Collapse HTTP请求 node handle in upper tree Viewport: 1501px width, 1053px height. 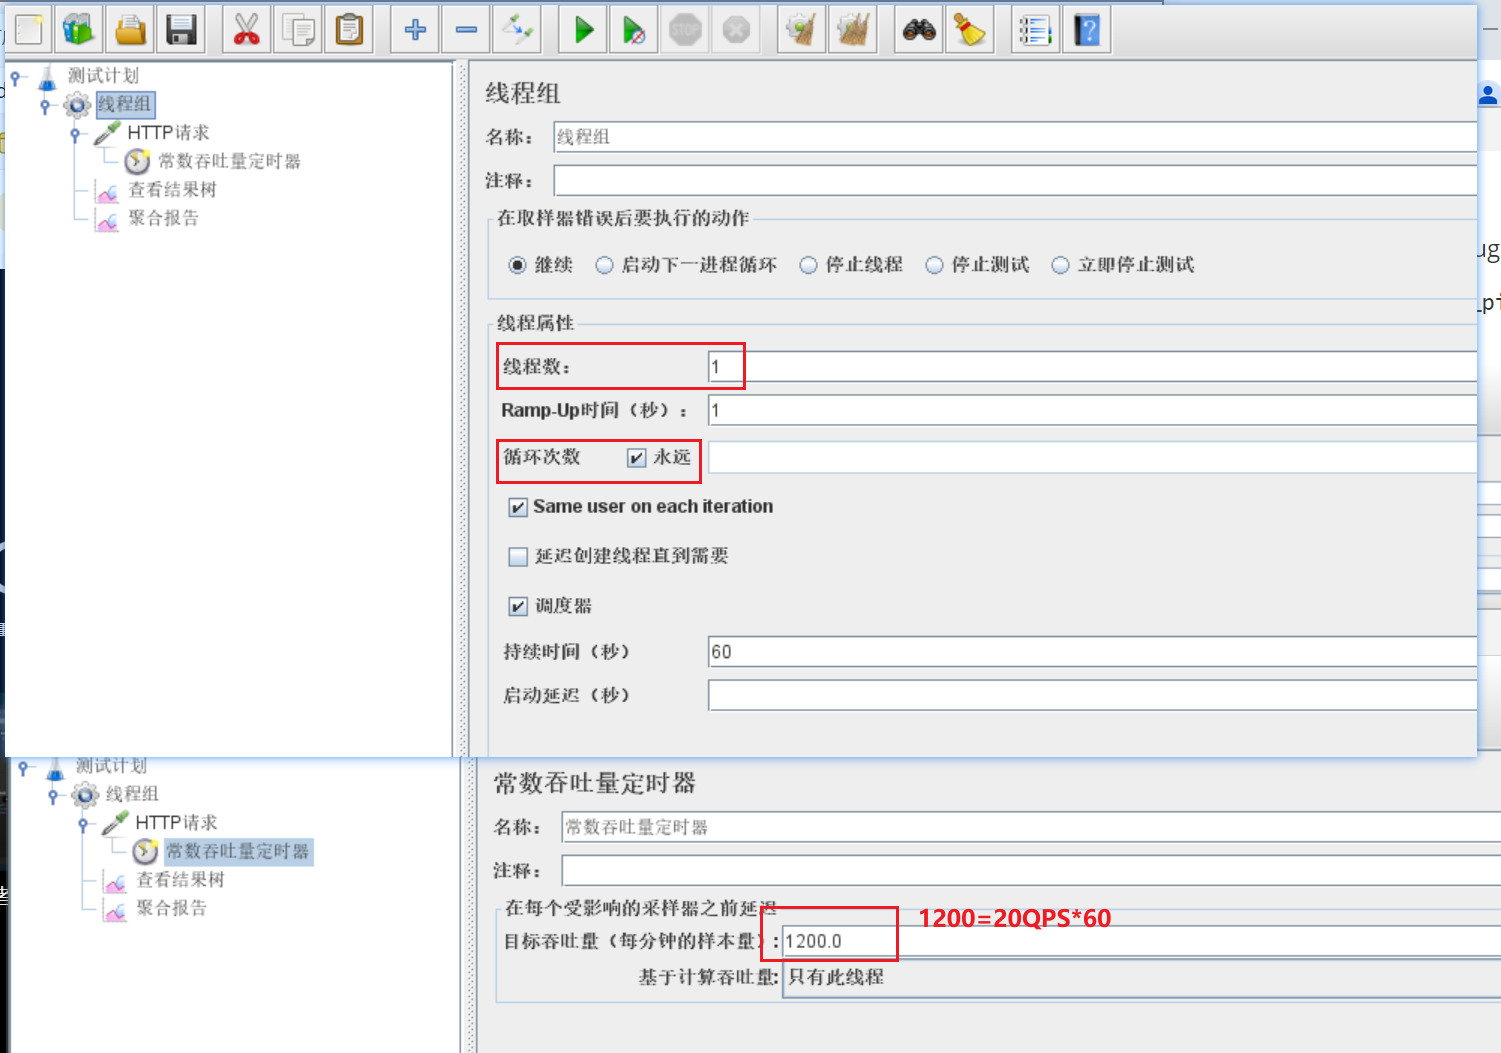pyautogui.click(x=75, y=133)
